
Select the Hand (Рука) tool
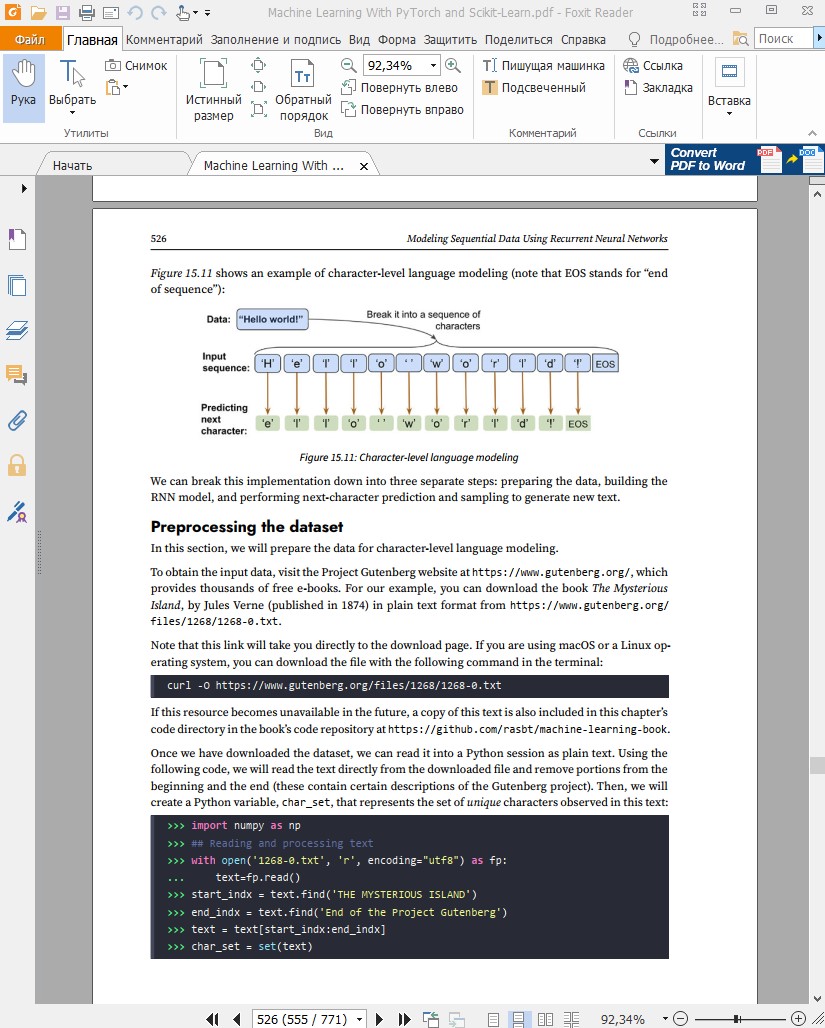click(23, 86)
